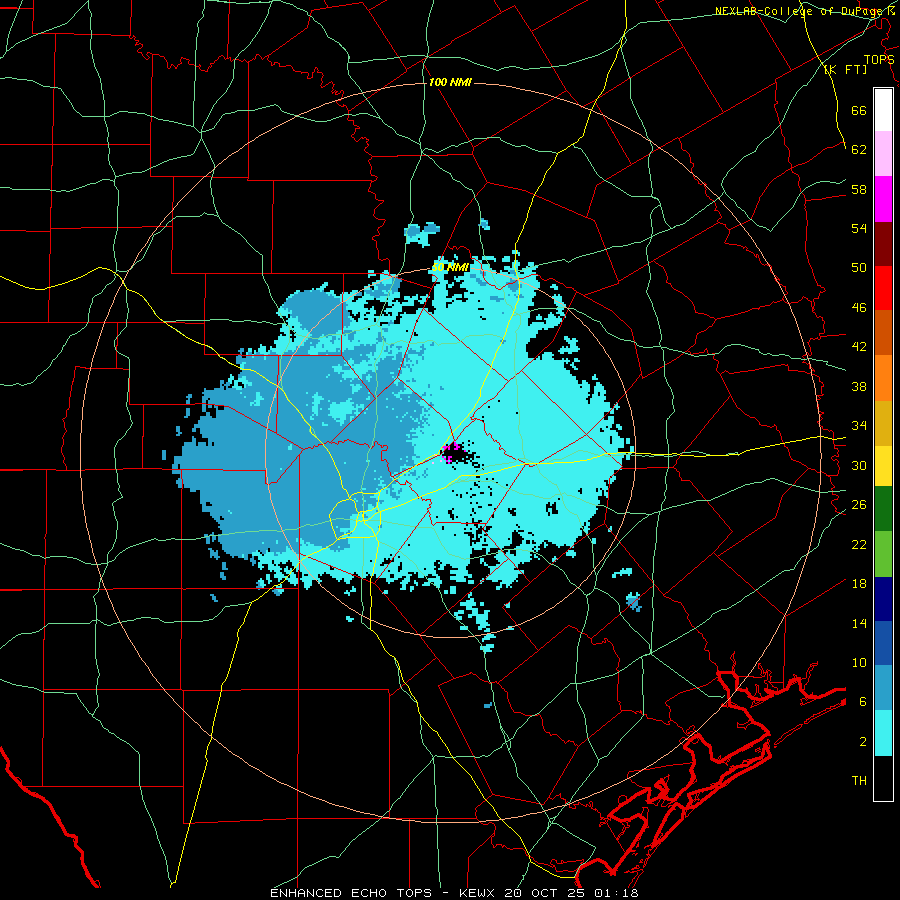Click the TOPS legend title

pos(879,59)
